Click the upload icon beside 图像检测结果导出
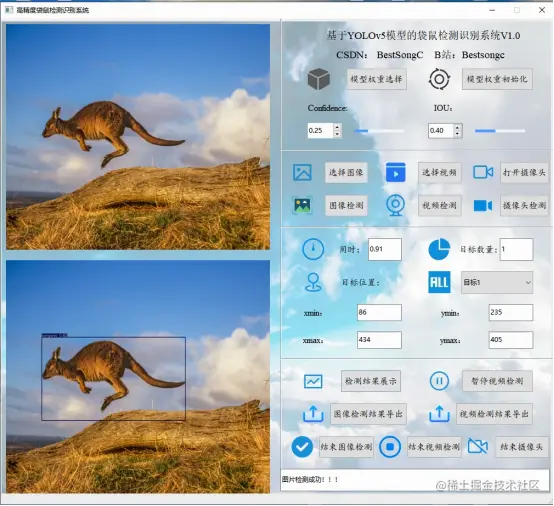 pyautogui.click(x=313, y=414)
